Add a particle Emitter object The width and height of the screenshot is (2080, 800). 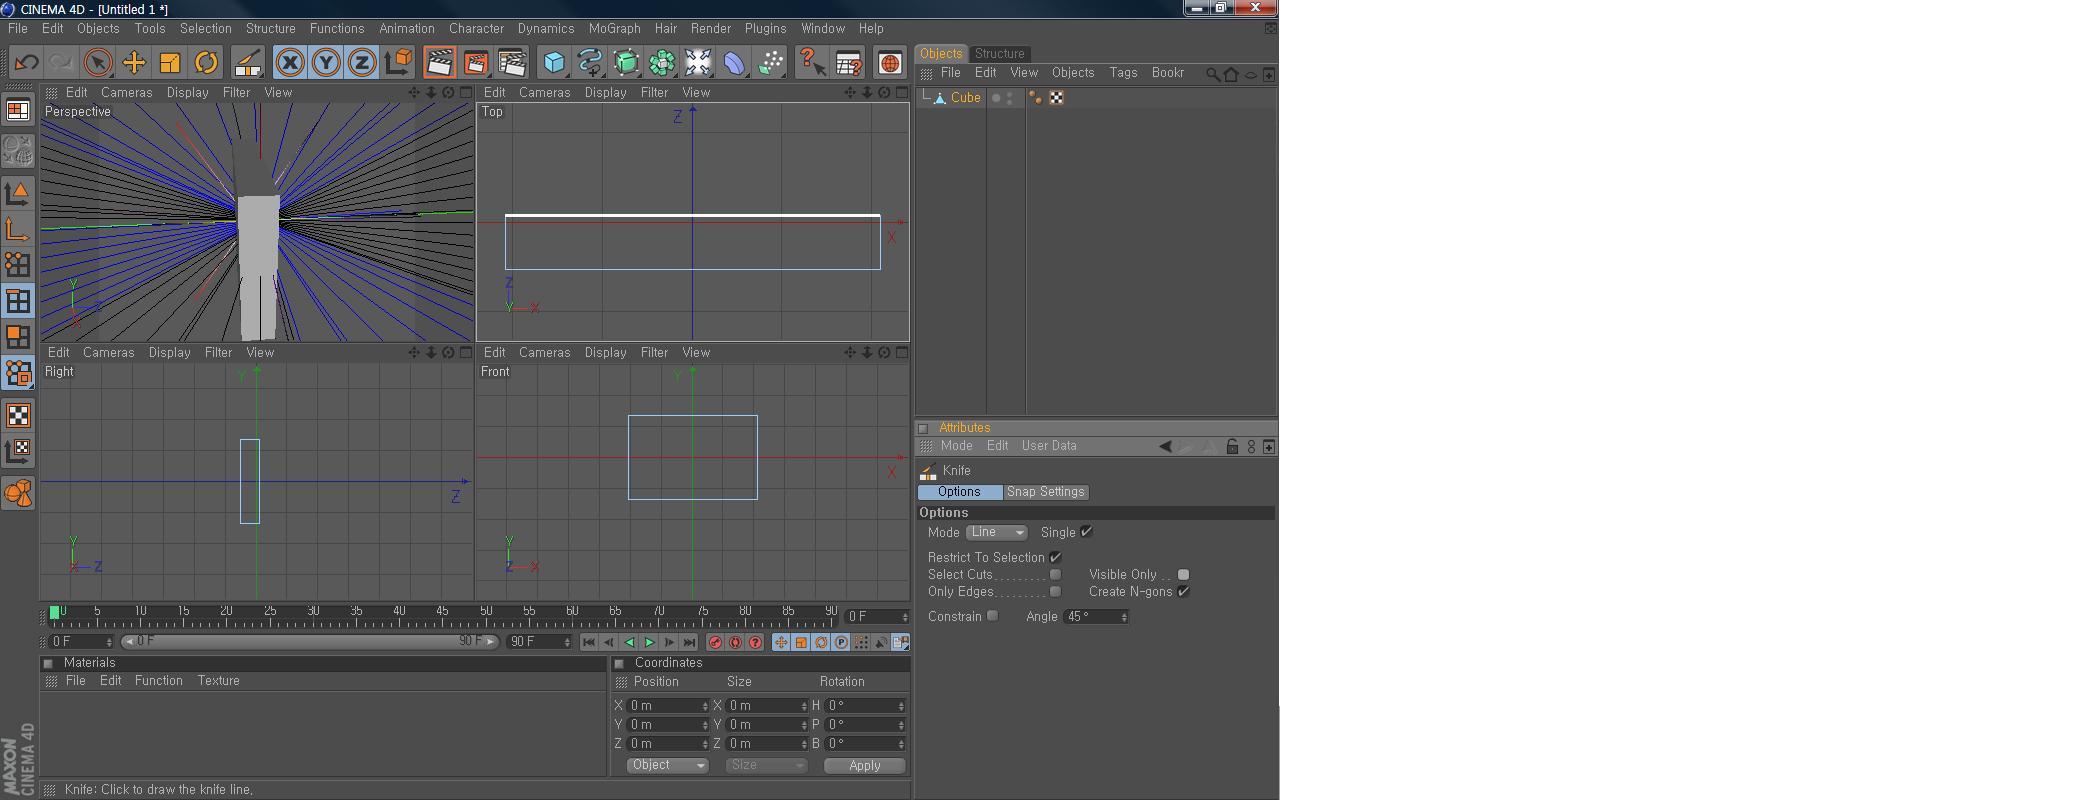[x=770, y=62]
